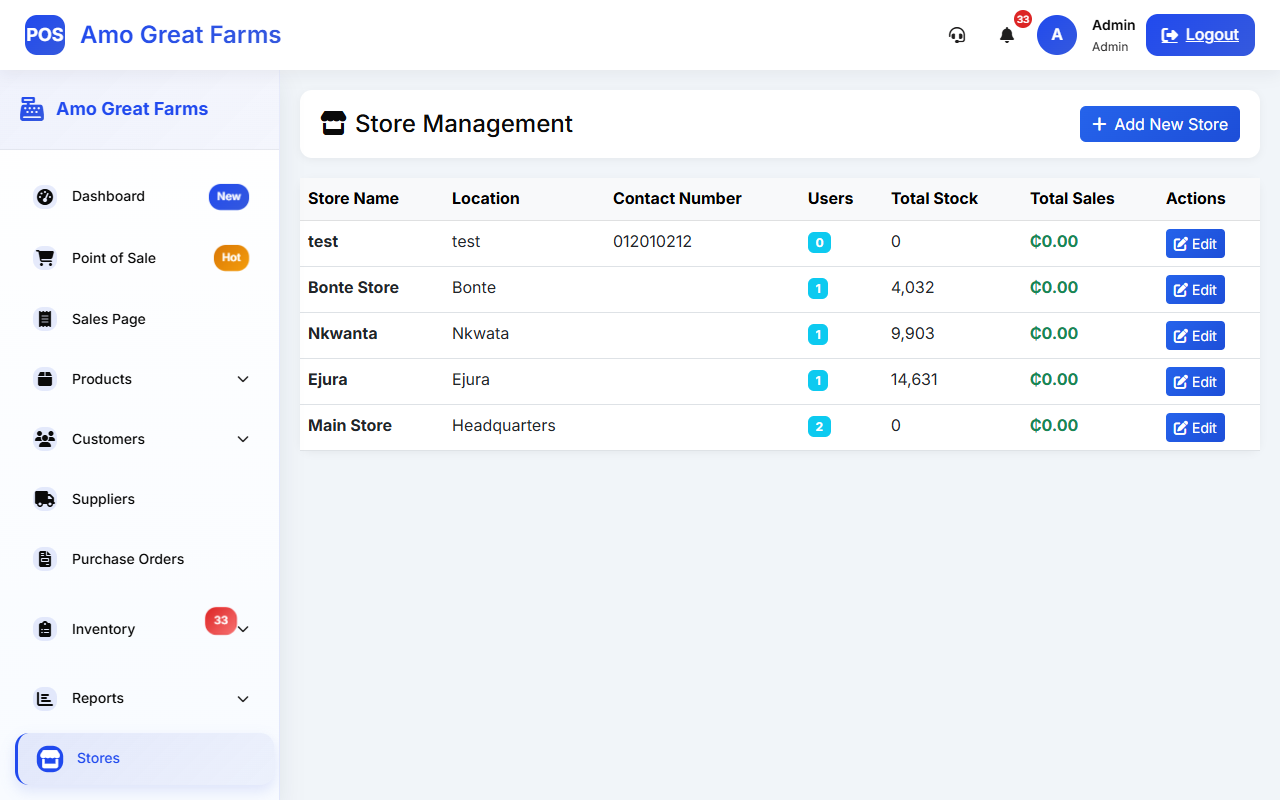Click the stock value 14,631
1280x800 pixels.
(x=914, y=380)
